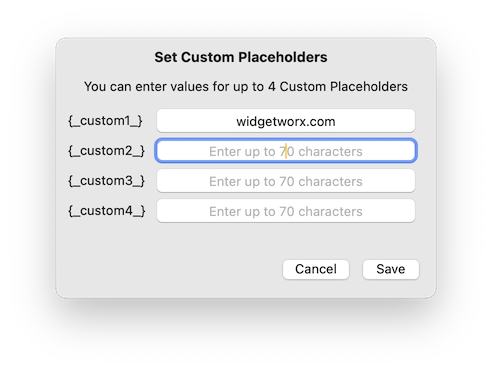This screenshot has height=372, width=492.
Task: Click the word 'characters' in custom3 placeholder
Action: [330, 182]
